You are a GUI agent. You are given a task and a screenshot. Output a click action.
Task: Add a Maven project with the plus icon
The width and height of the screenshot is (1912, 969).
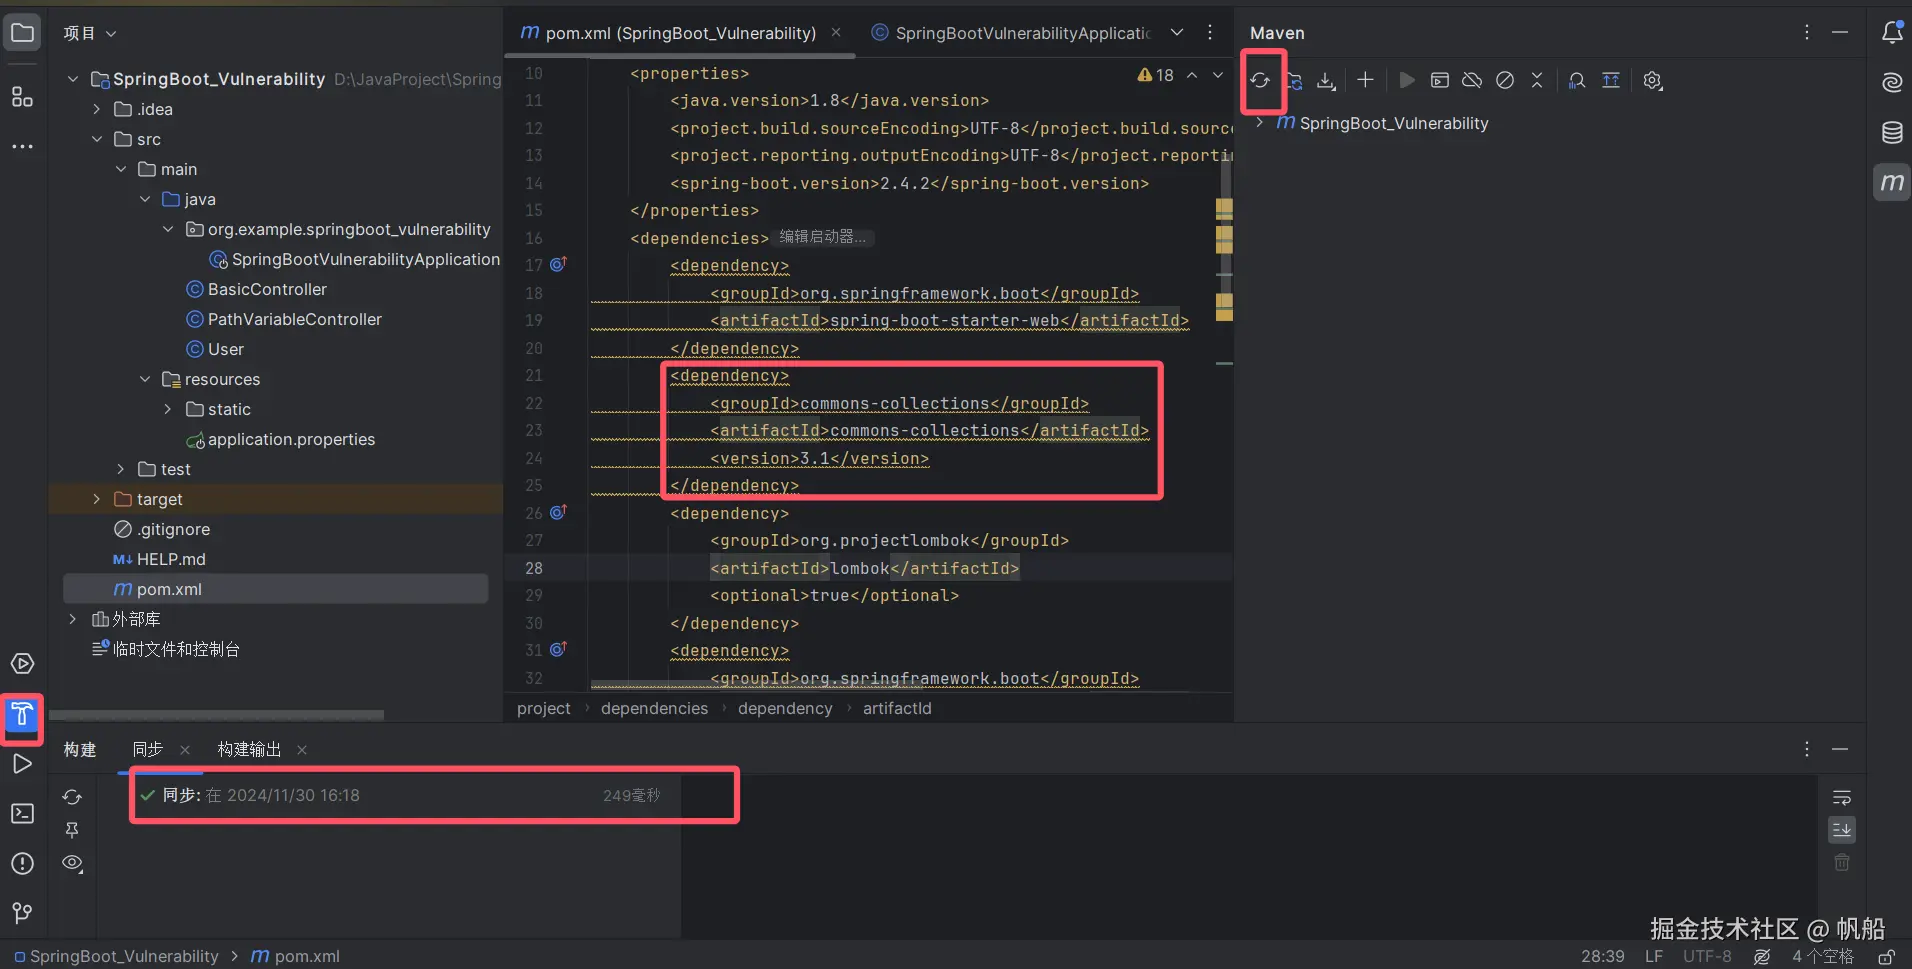pyautogui.click(x=1365, y=80)
